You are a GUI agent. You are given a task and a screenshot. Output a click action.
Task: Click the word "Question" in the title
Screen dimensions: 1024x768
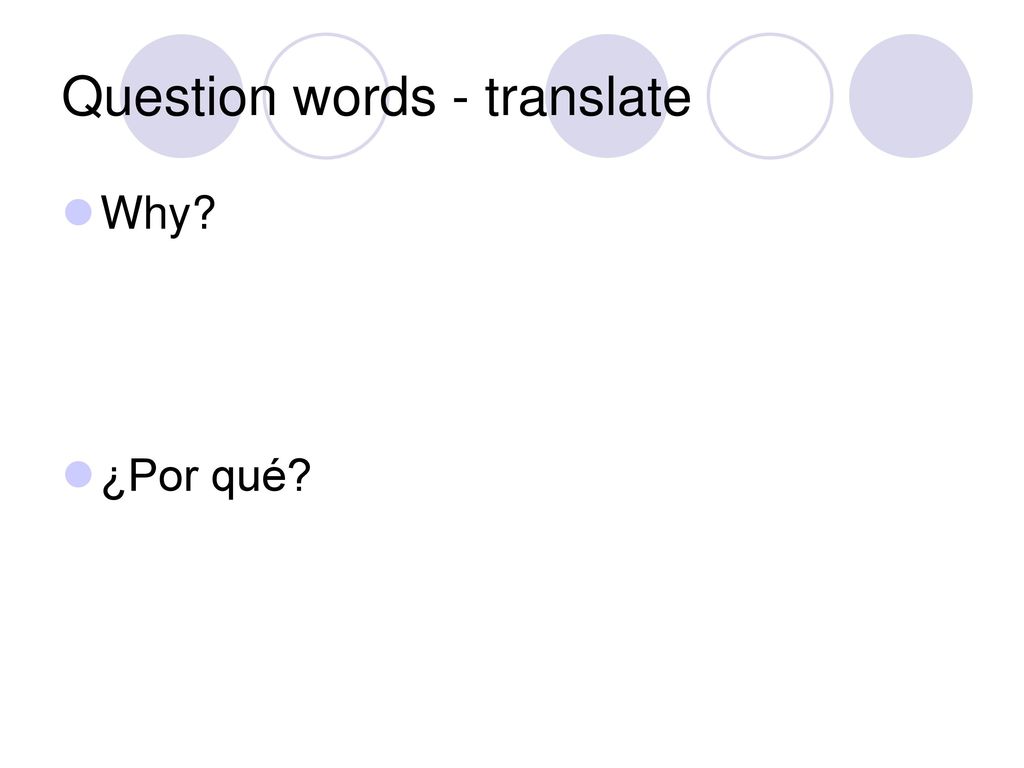tap(169, 97)
